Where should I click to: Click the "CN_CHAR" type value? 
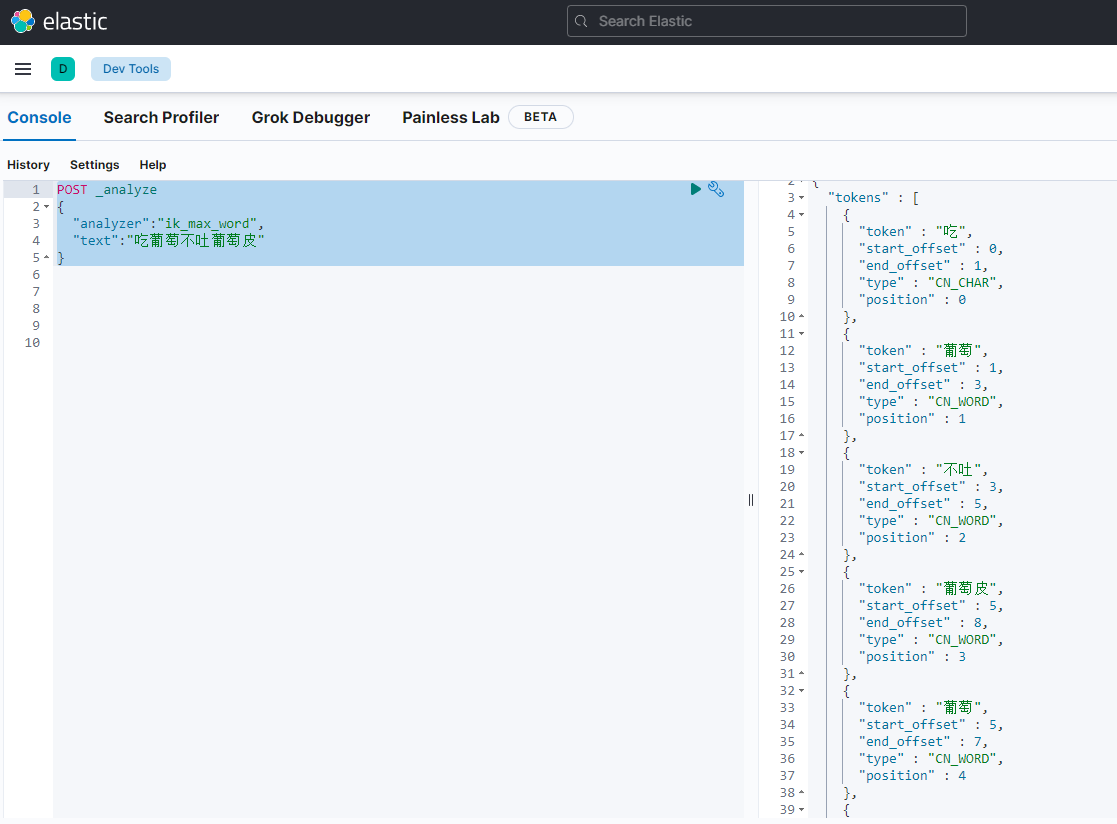[962, 283]
